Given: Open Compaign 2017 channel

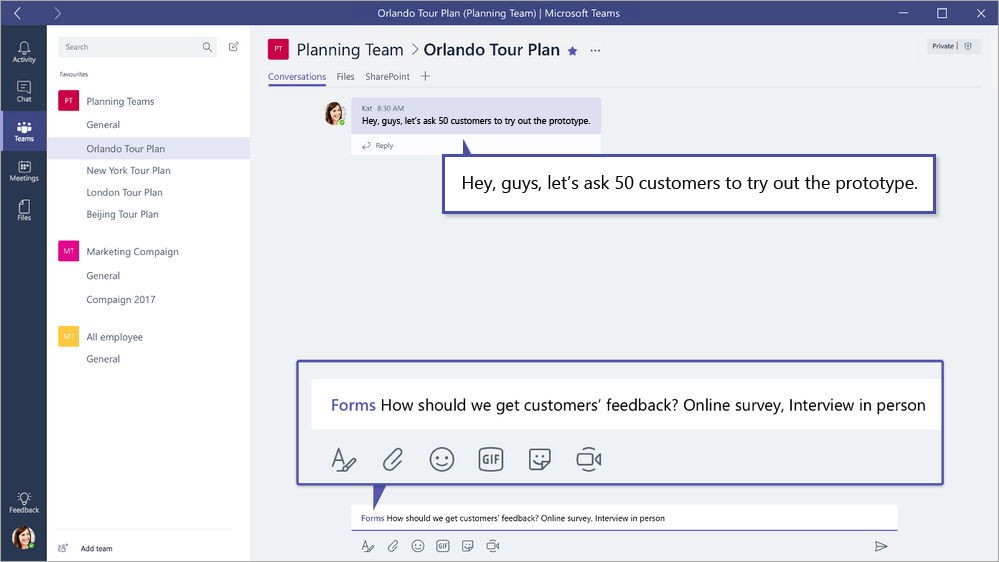Looking at the screenshot, I should tap(121, 299).
